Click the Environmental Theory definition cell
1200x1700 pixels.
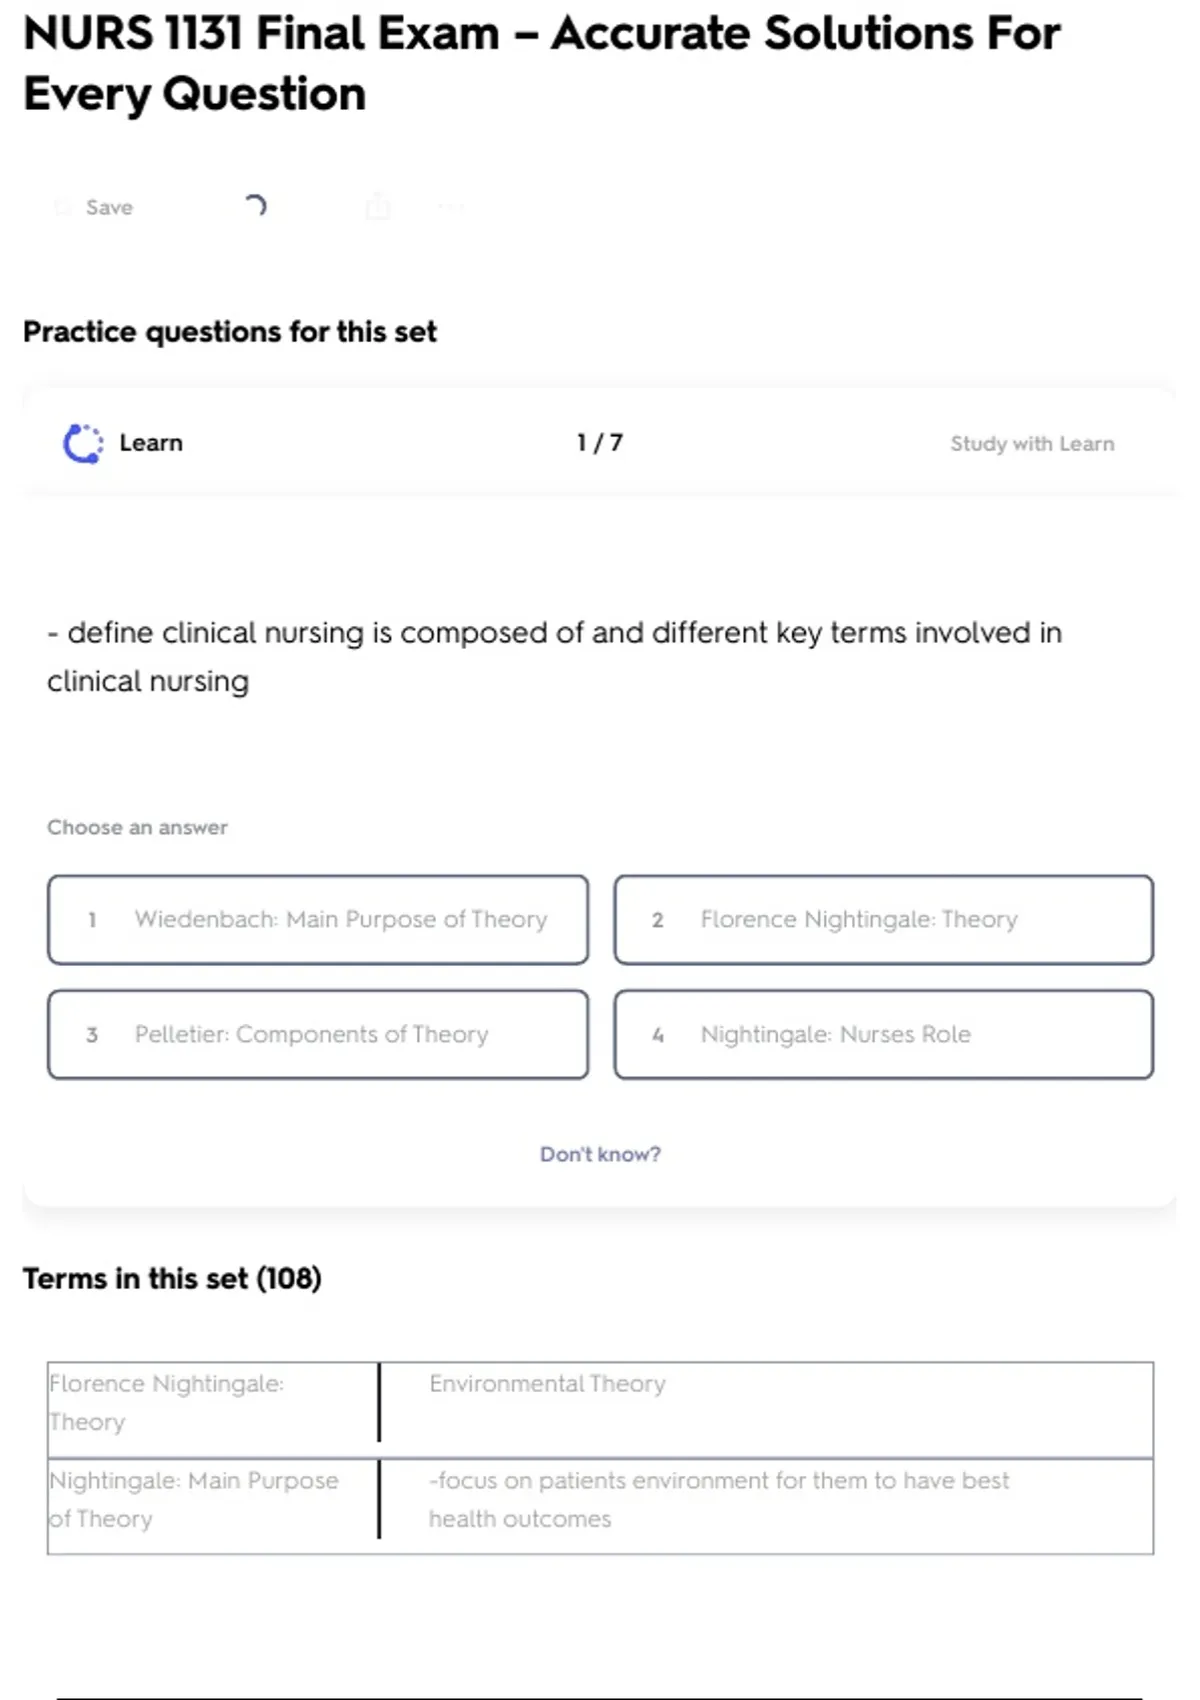point(547,1384)
